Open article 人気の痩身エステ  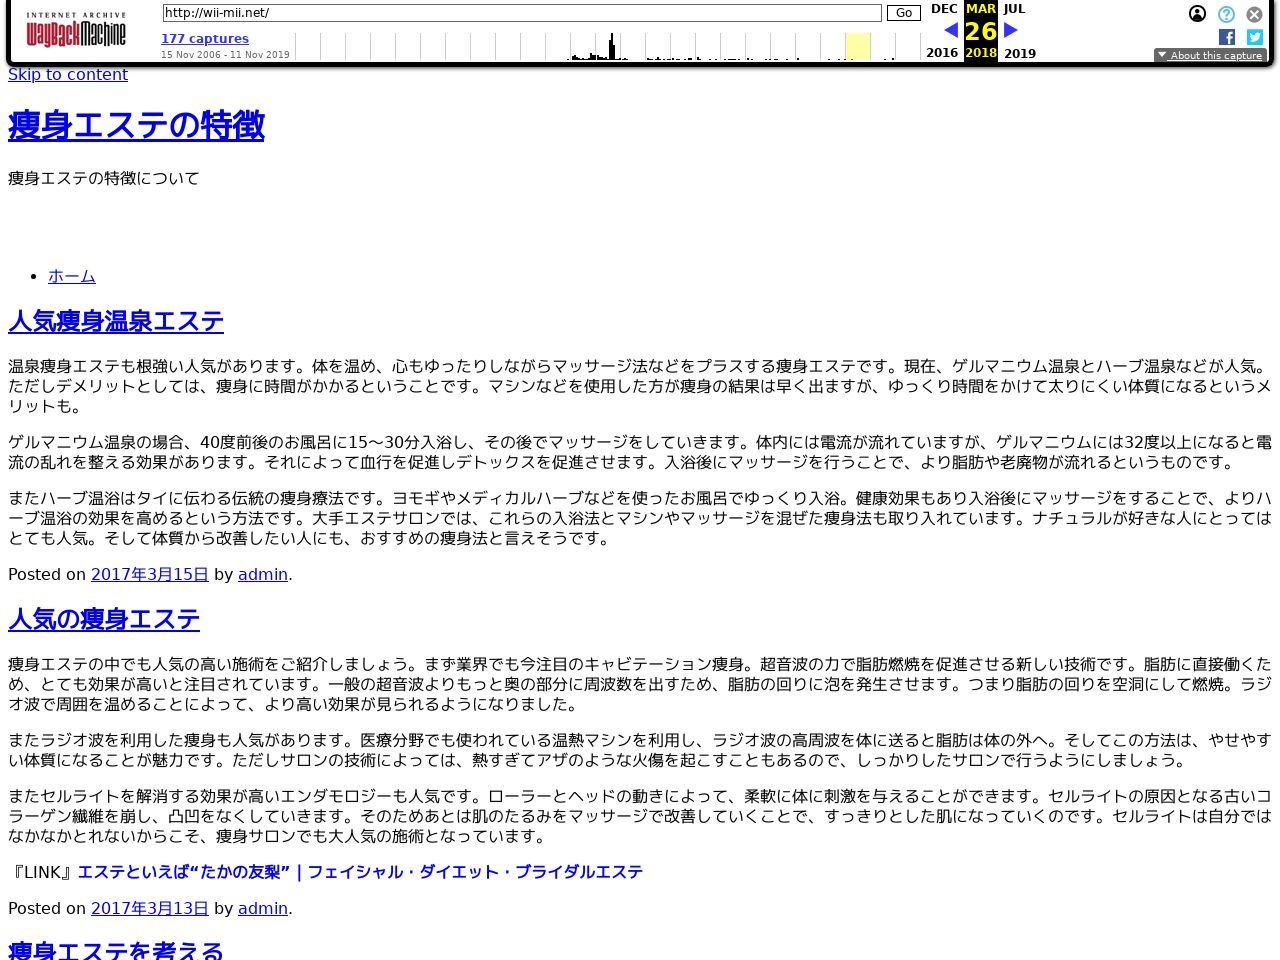point(104,619)
